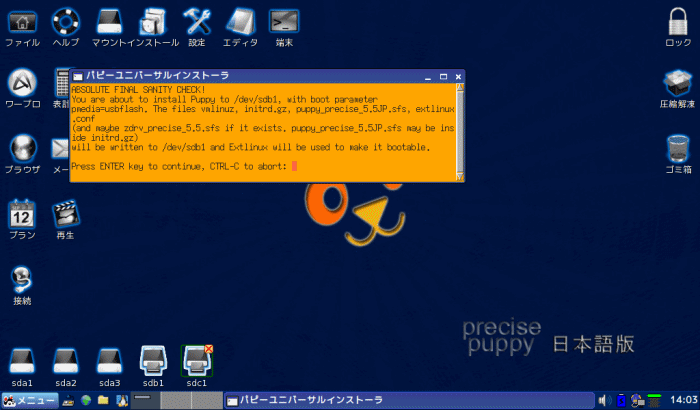Screen dimensions: 700x410
Task: Launch the 再生 media player clapperboard icon
Action: tap(66, 214)
